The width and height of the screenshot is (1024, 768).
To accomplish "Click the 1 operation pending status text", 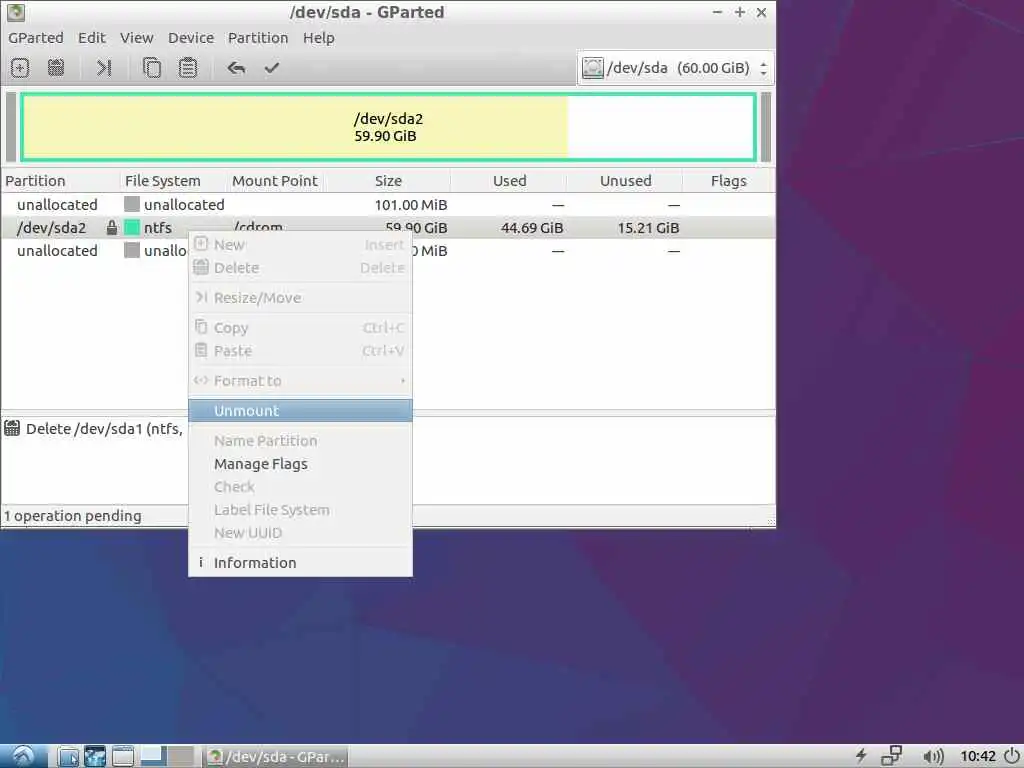I will click(72, 516).
